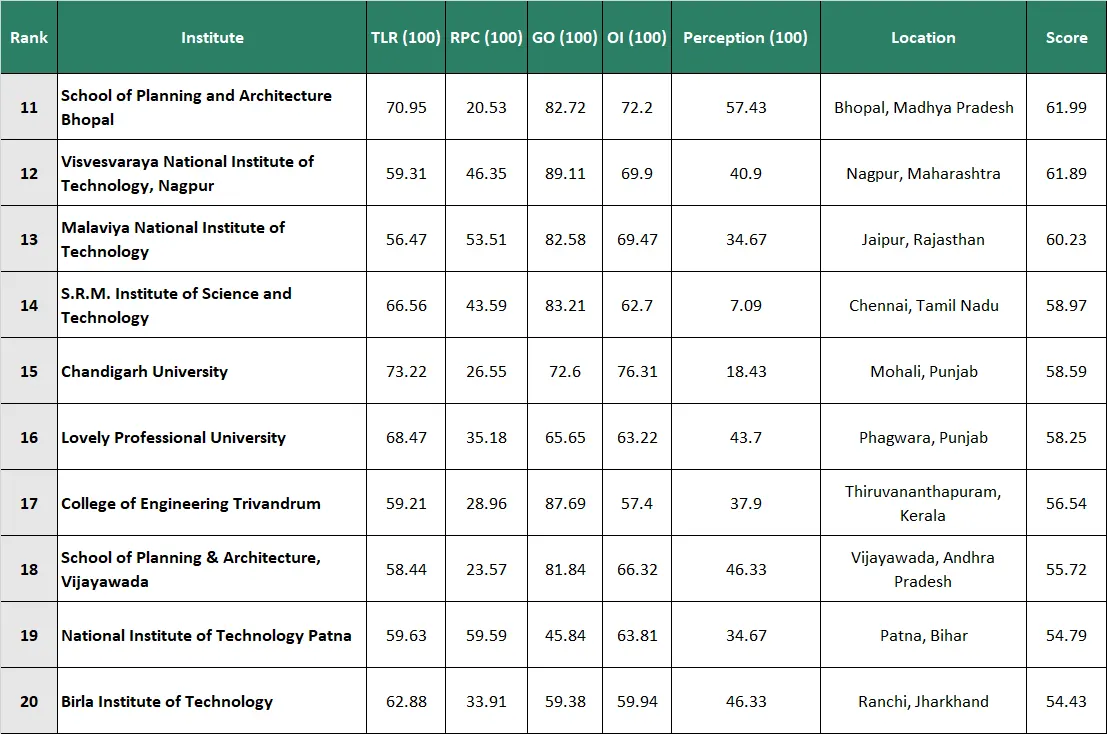Select the Institute column header

coord(212,38)
